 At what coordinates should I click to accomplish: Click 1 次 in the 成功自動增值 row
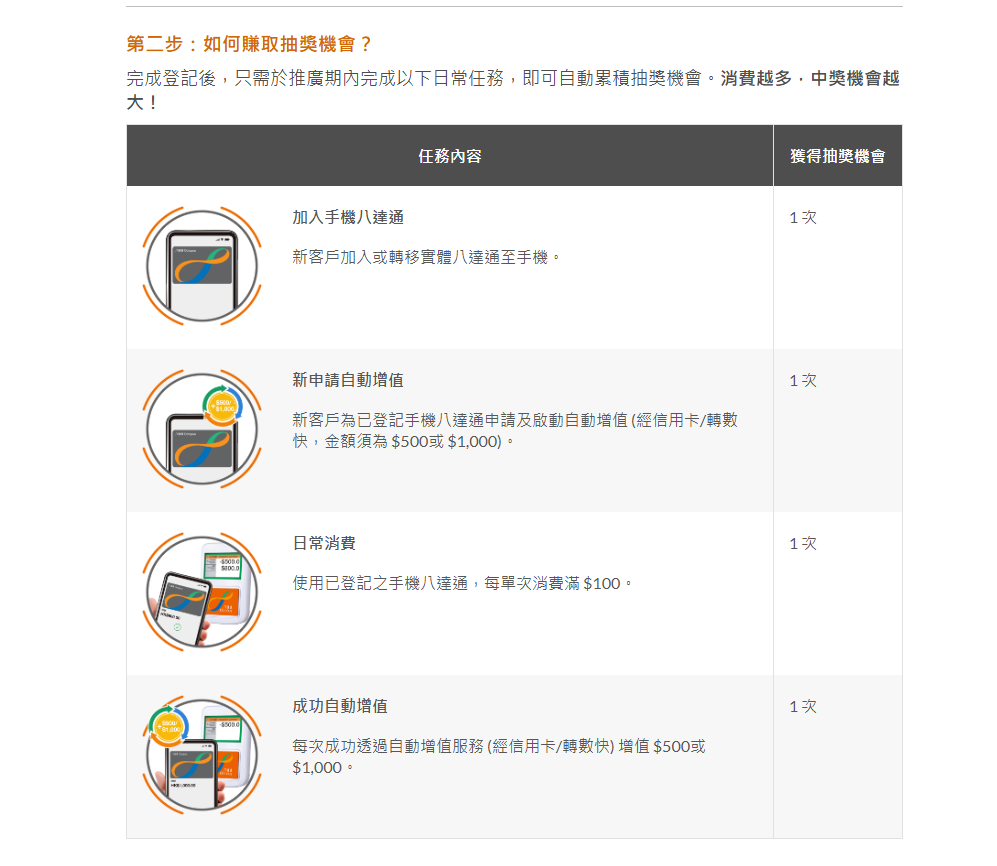click(x=802, y=706)
